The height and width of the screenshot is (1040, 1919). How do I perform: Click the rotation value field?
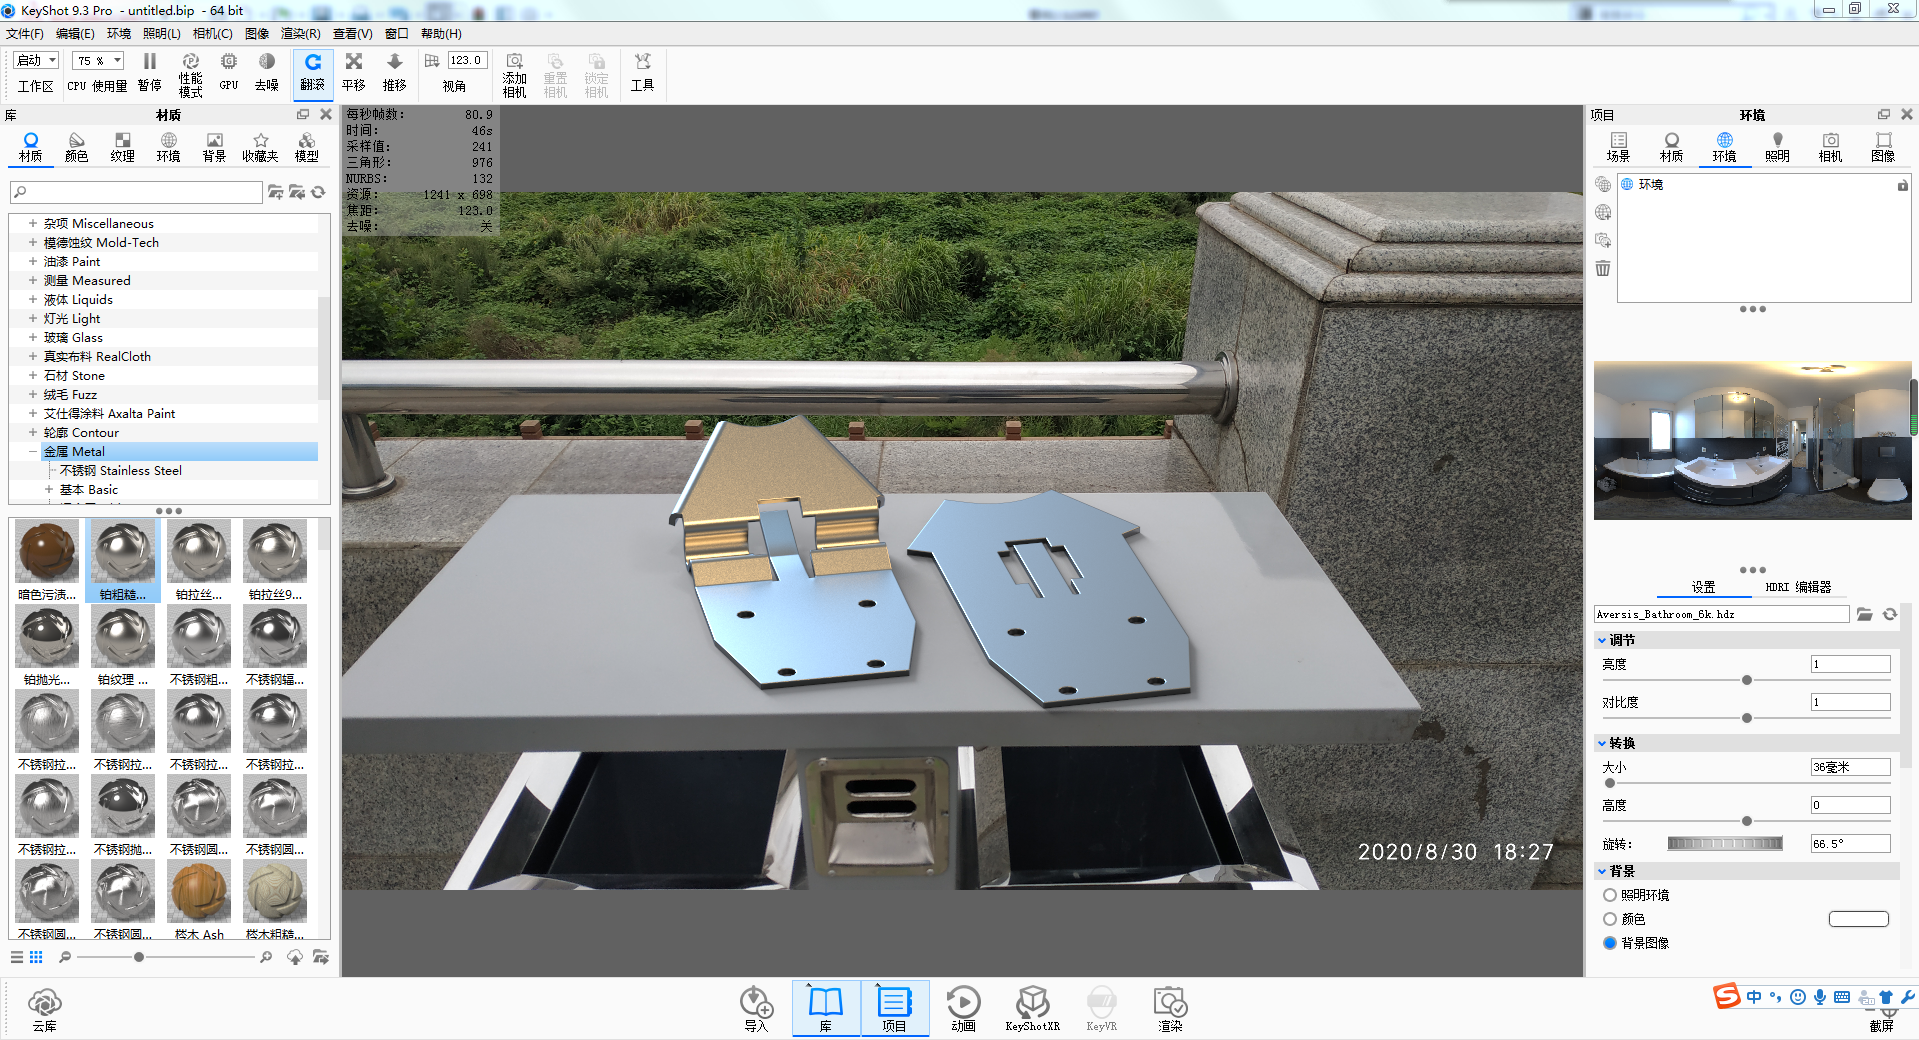click(1850, 844)
